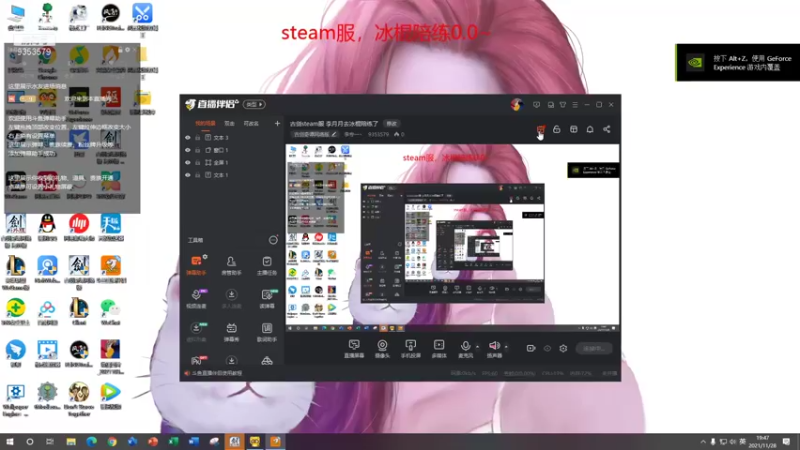Open Chrome from the taskbar
Image resolution: width=800 pixels, height=450 pixels.
coord(112,442)
